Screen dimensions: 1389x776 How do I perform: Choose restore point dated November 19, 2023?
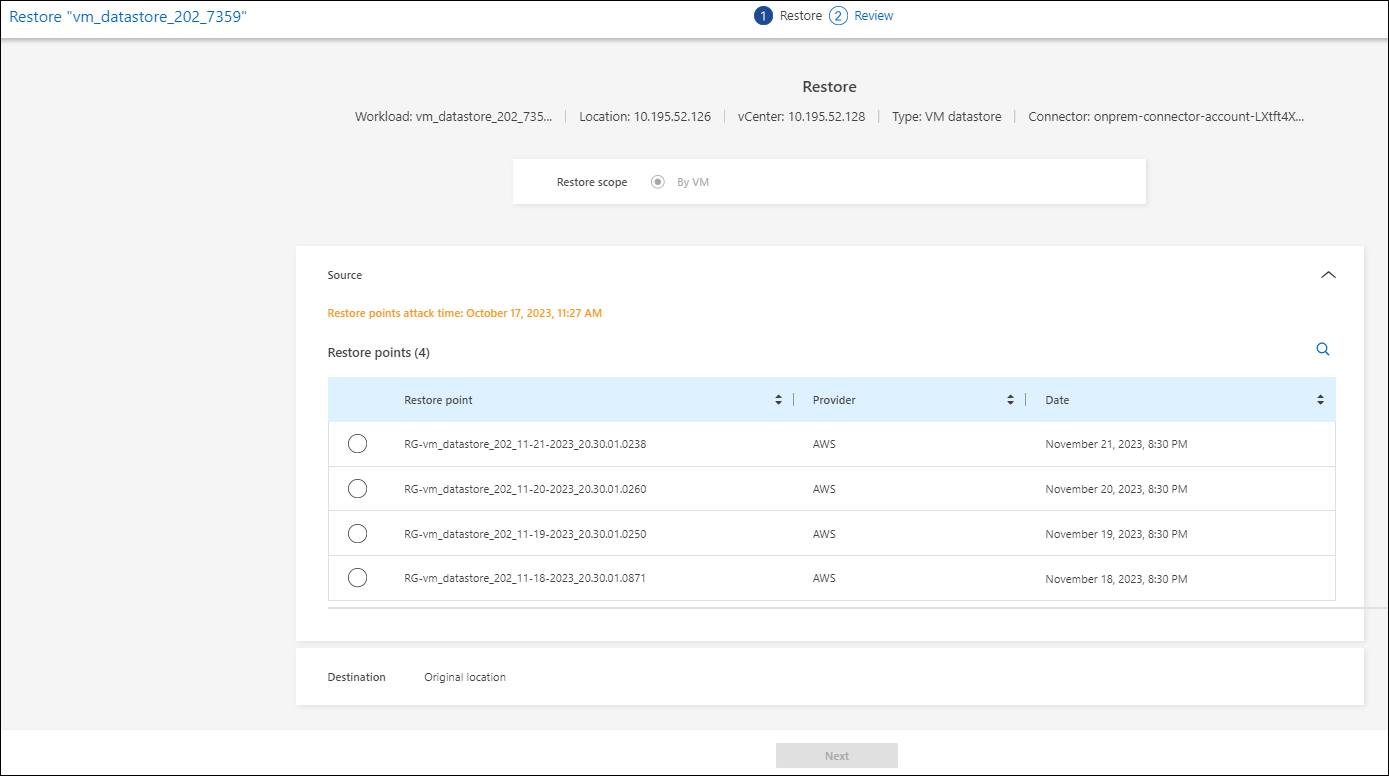pos(357,534)
